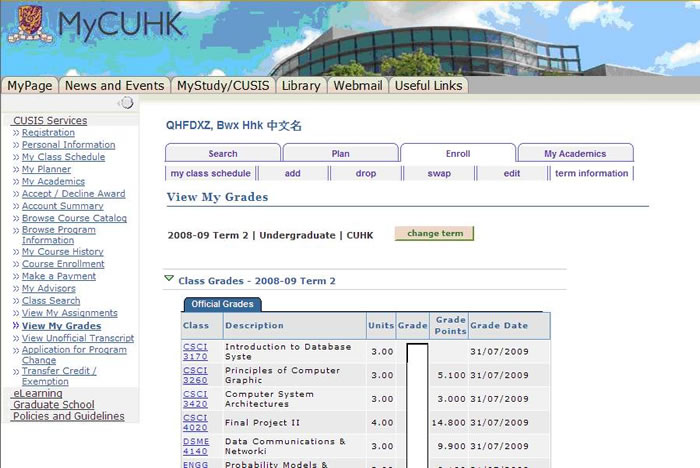Image resolution: width=700 pixels, height=468 pixels.
Task: Click the Grade Points column header
Action: tap(450, 326)
